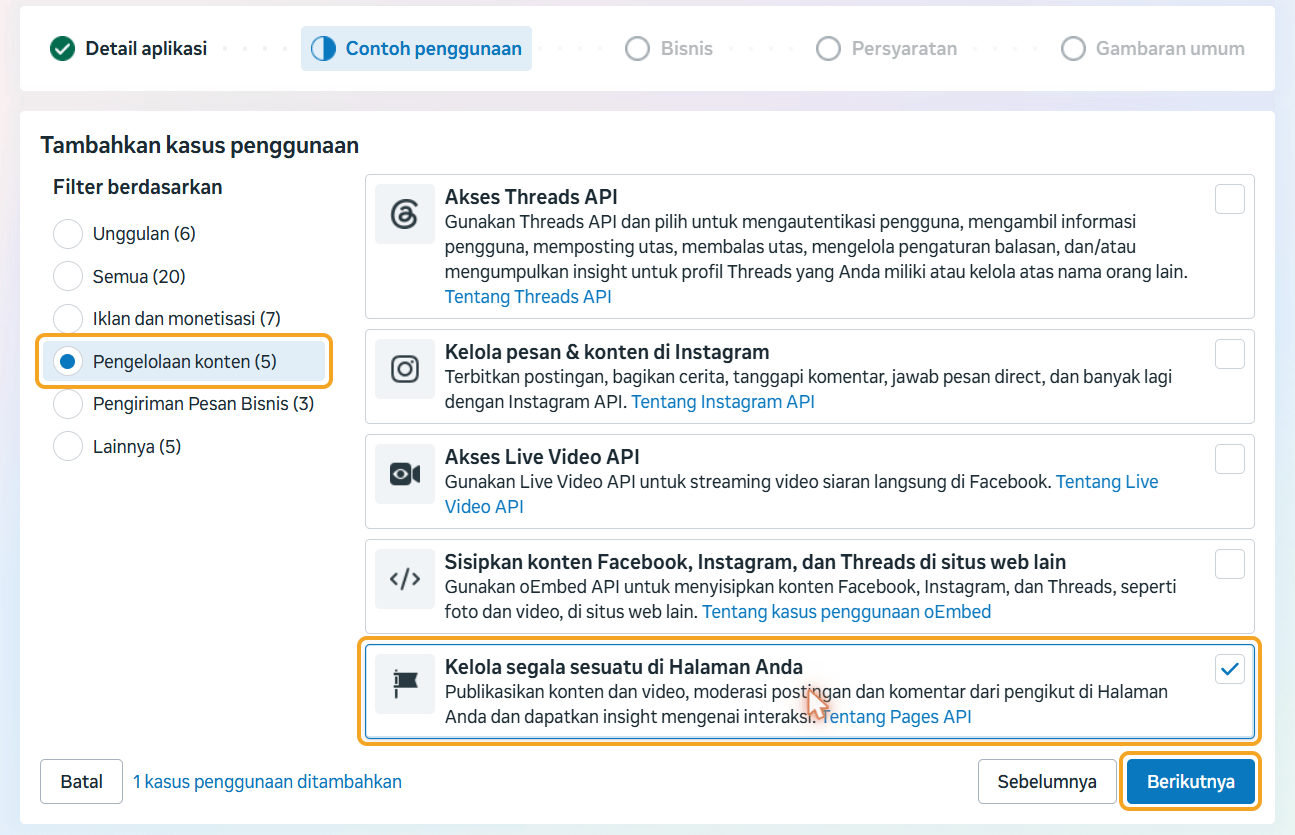Click the Live Video camera icon
The image size is (1295, 835).
point(405,474)
